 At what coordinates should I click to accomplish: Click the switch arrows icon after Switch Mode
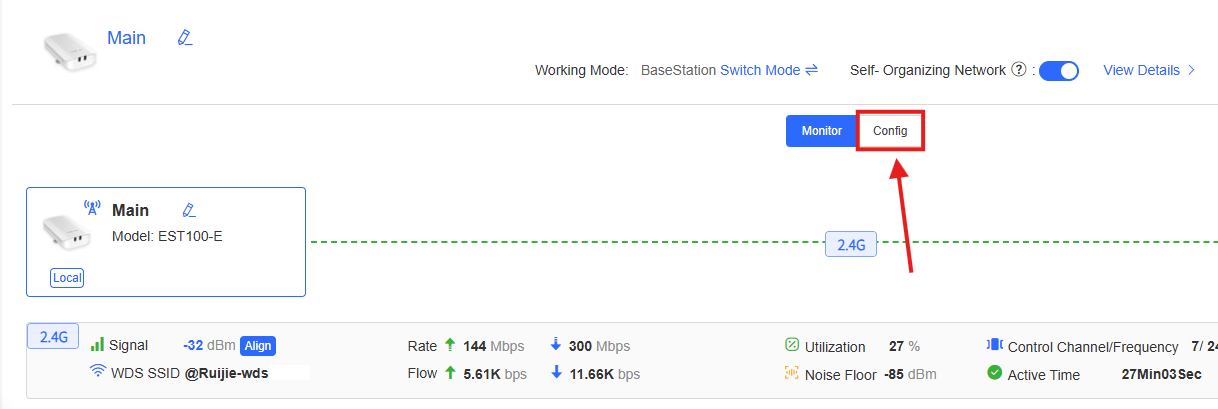coord(812,70)
